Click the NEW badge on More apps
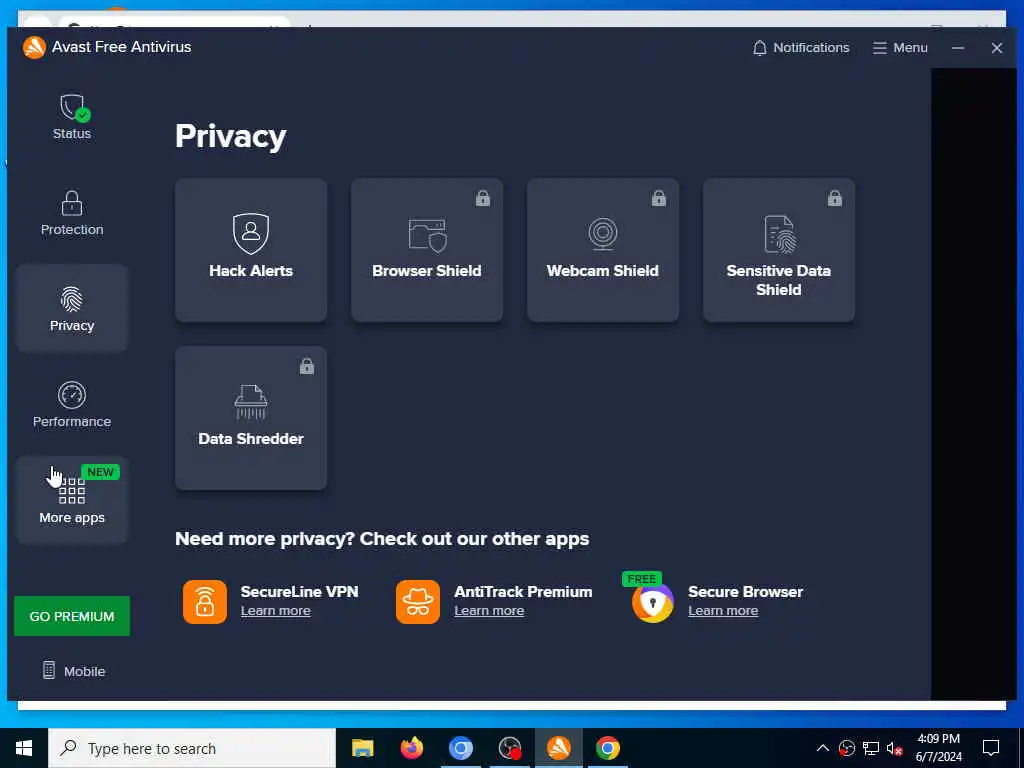This screenshot has width=1024, height=768. [101, 472]
